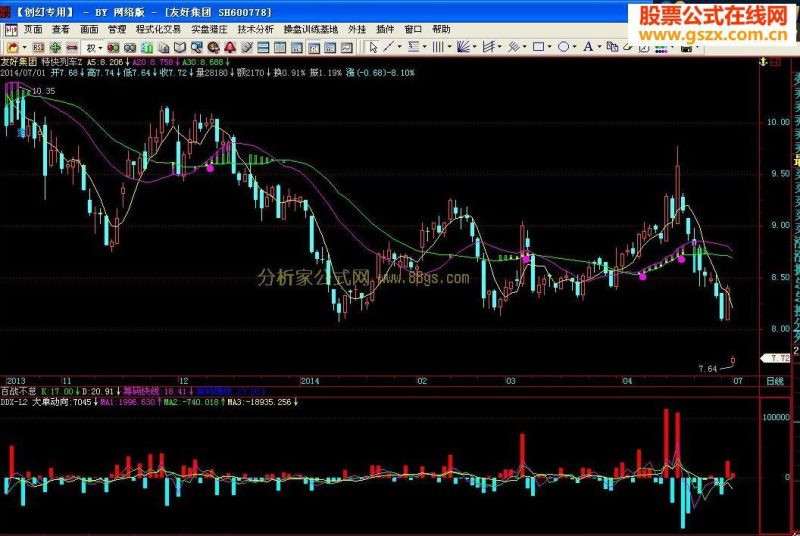Click the 友好集团 stock name label
Viewport: 800px width, 536px height.
[18, 62]
